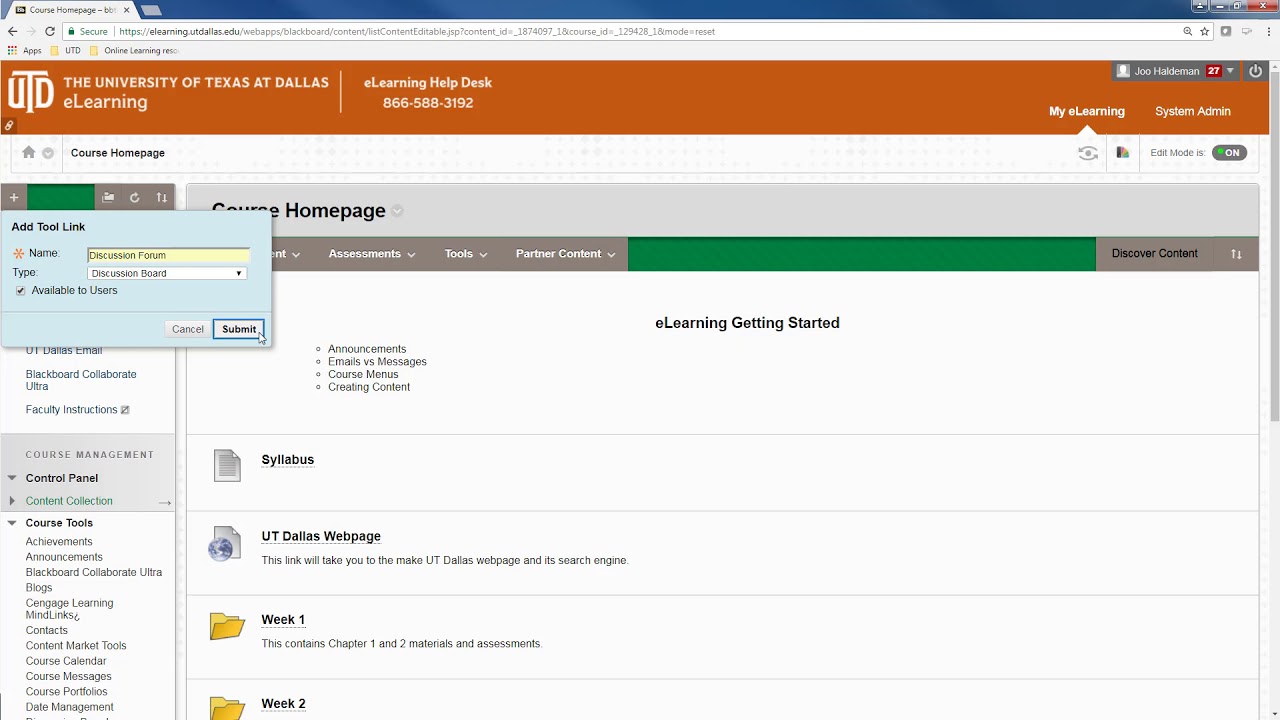Click the home icon in the breadcrumb
The height and width of the screenshot is (720, 1280).
(x=28, y=153)
